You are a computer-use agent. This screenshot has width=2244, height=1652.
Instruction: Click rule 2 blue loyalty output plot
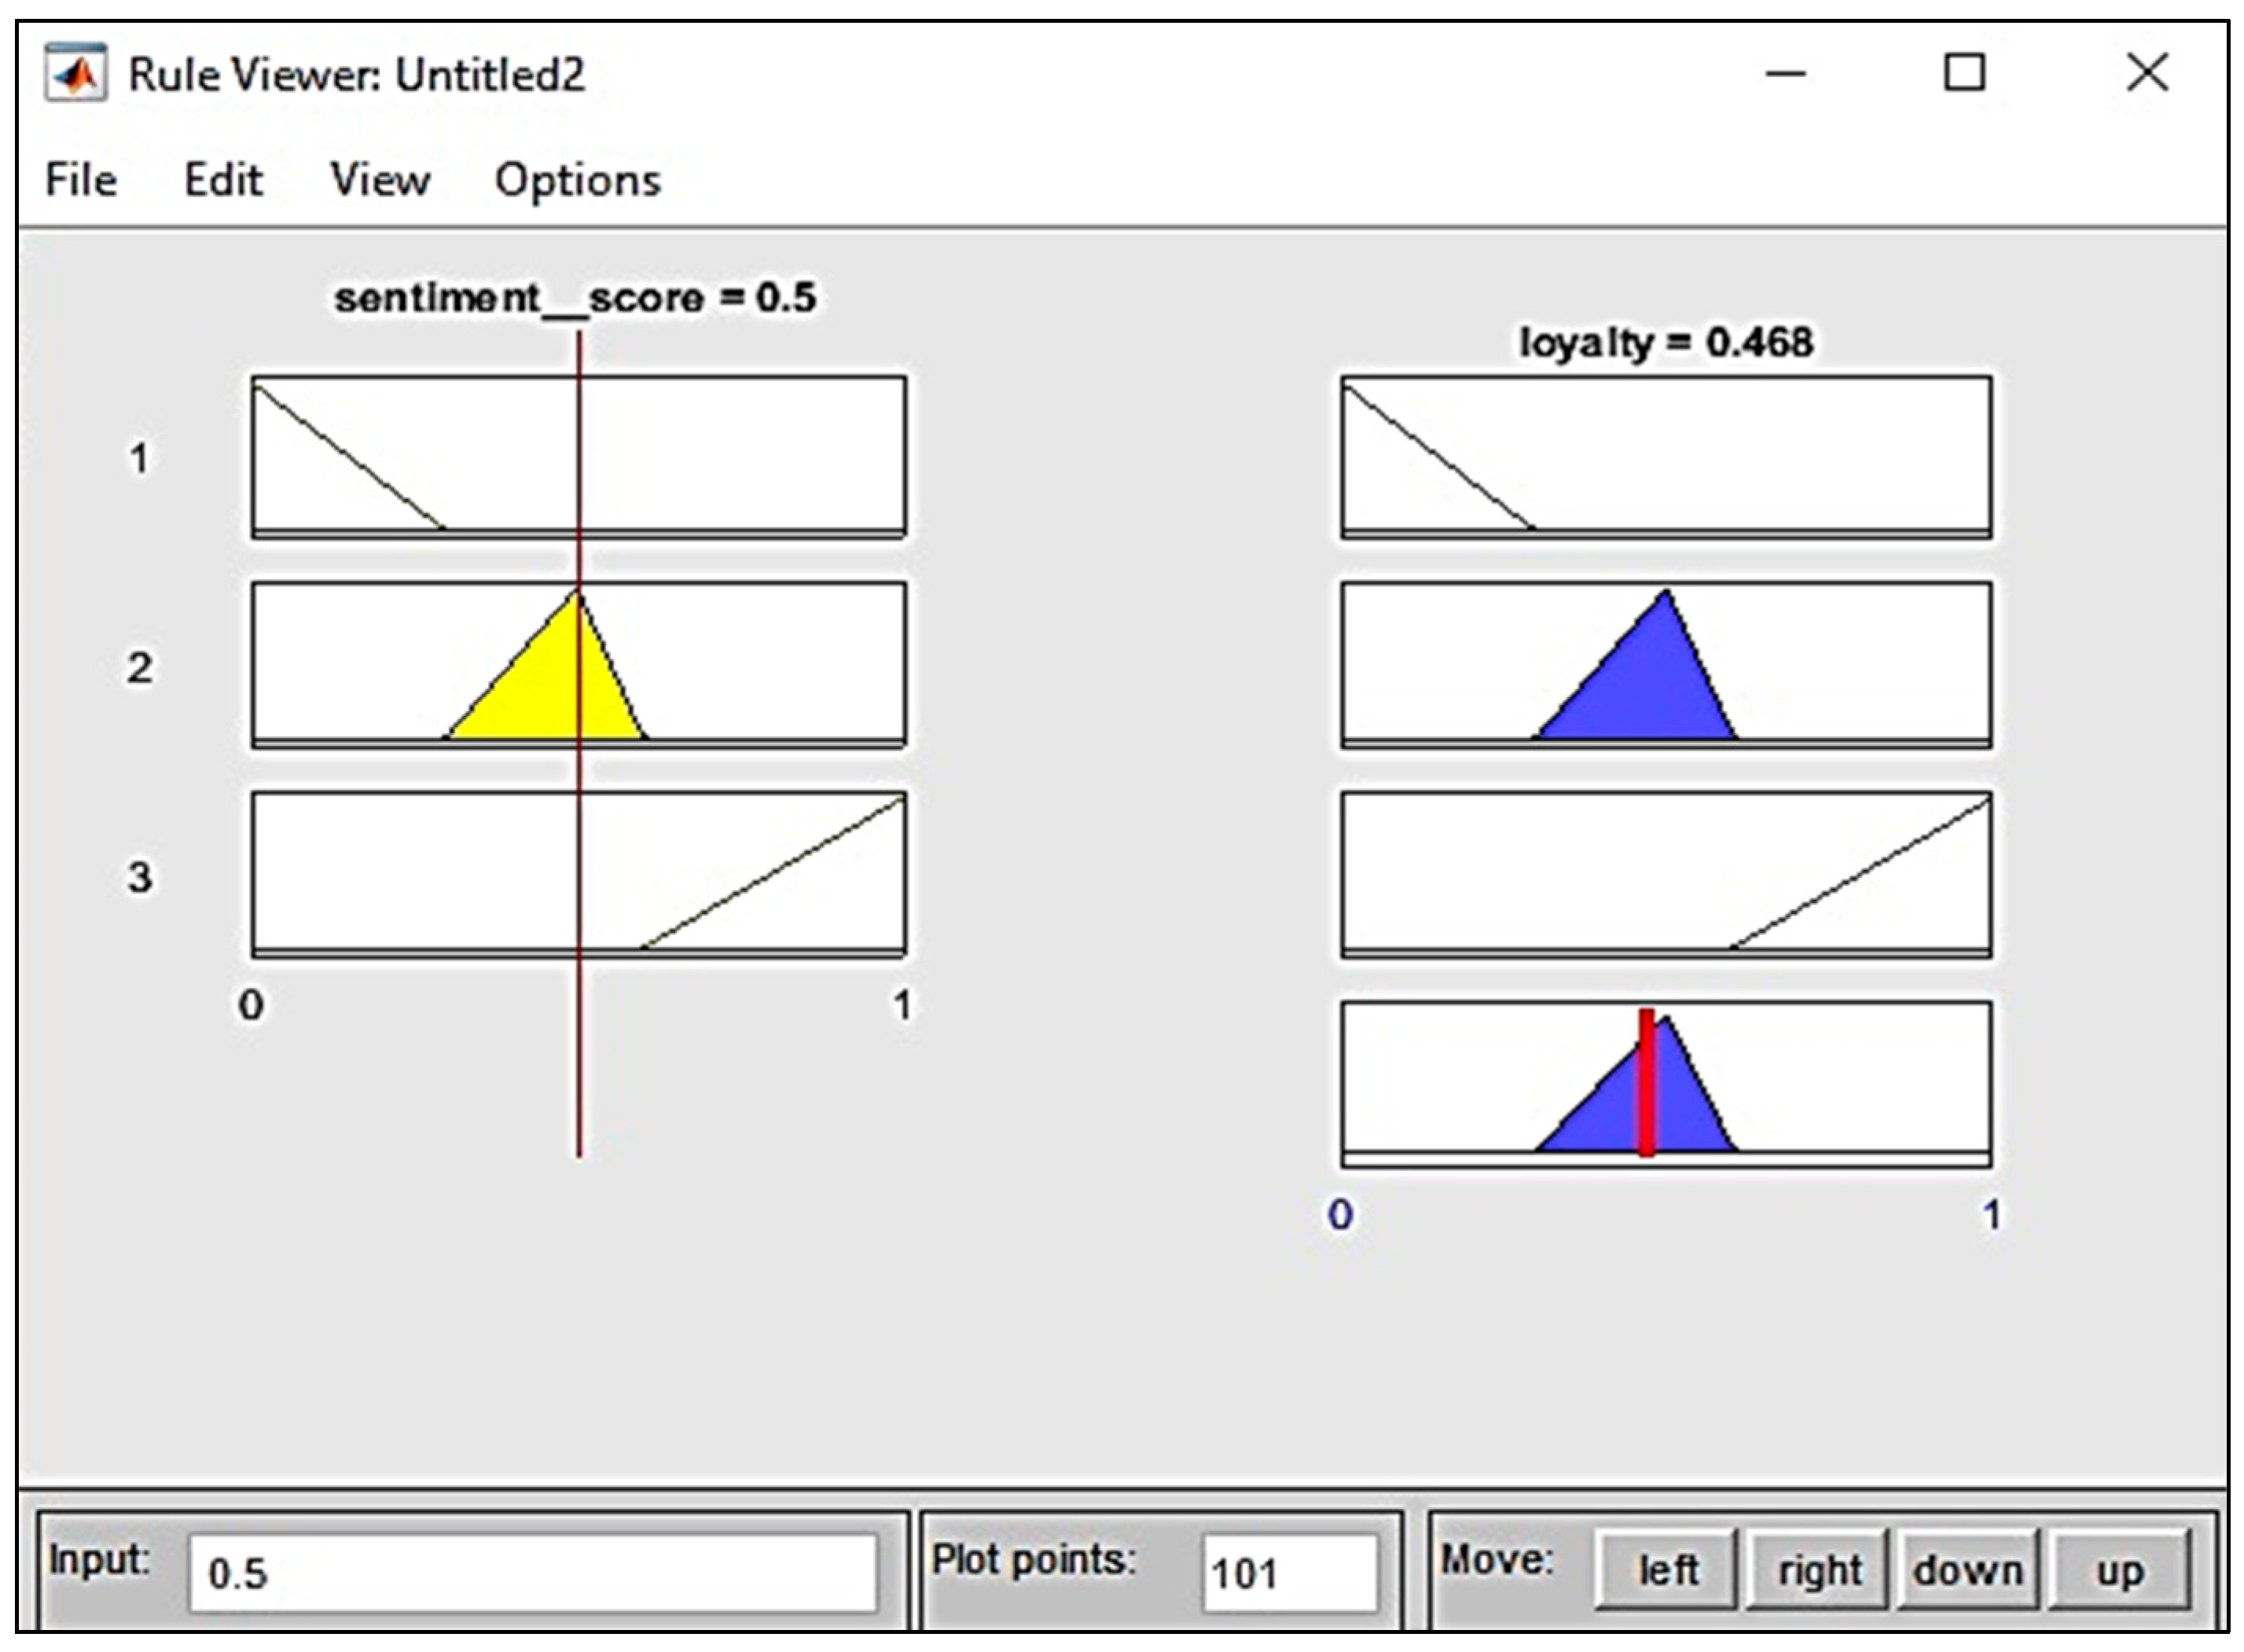(1666, 665)
